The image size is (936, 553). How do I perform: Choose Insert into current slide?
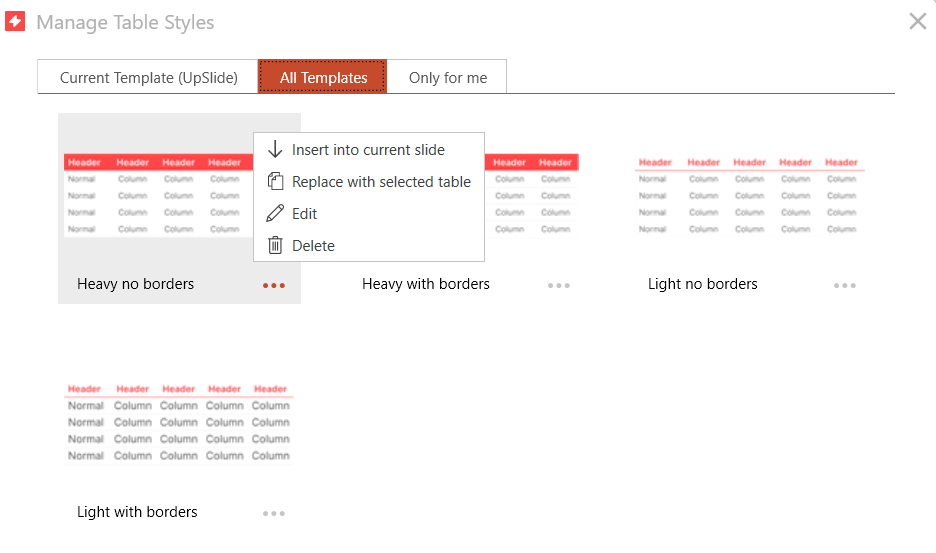(368, 150)
